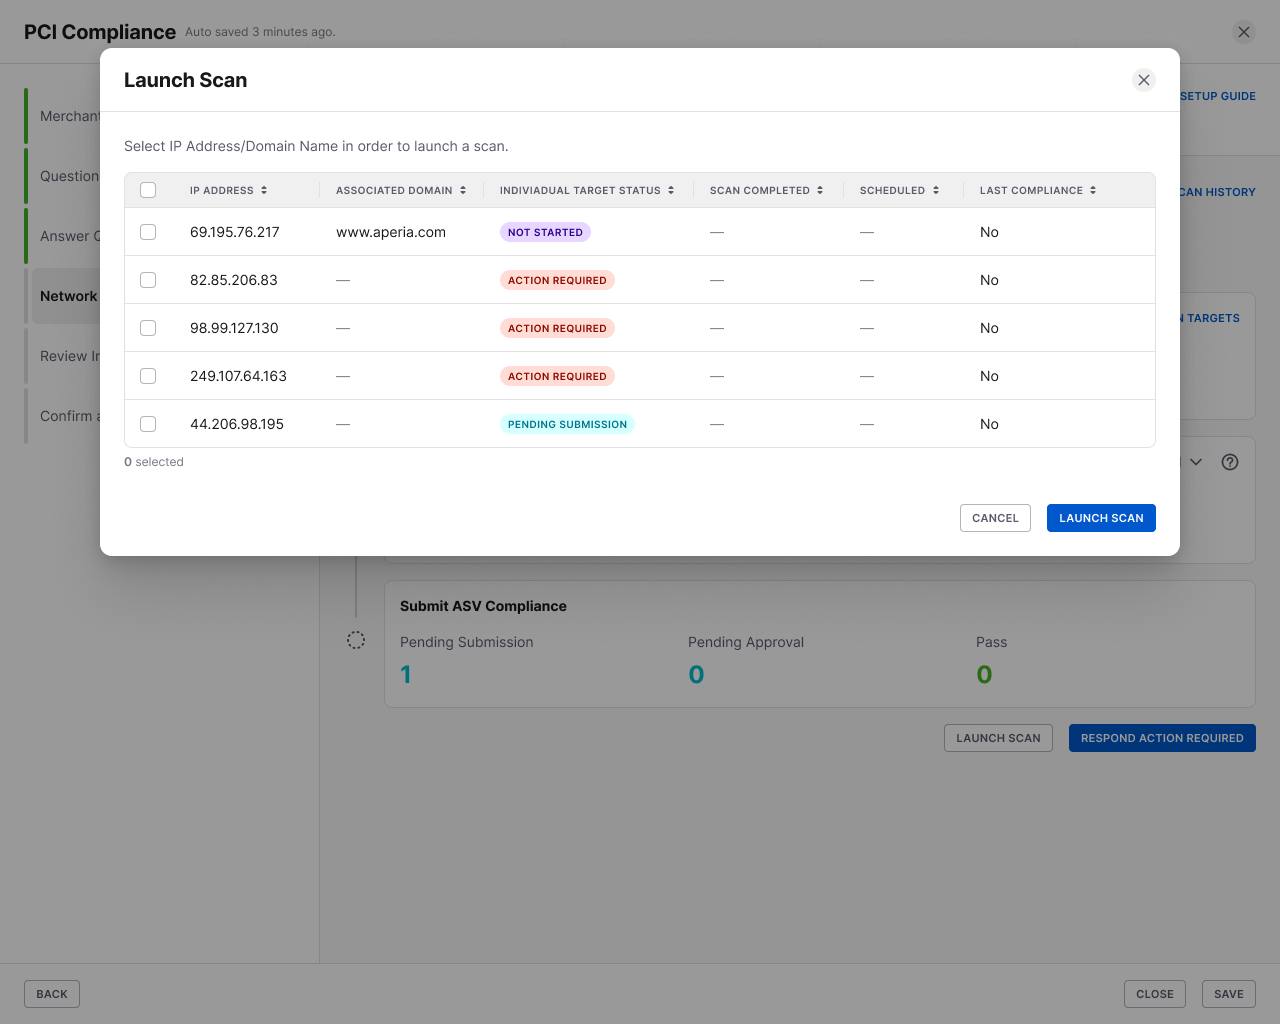This screenshot has height=1024, width=1280.
Task: Click the IP address 82.85.206.83
Action: coord(234,280)
